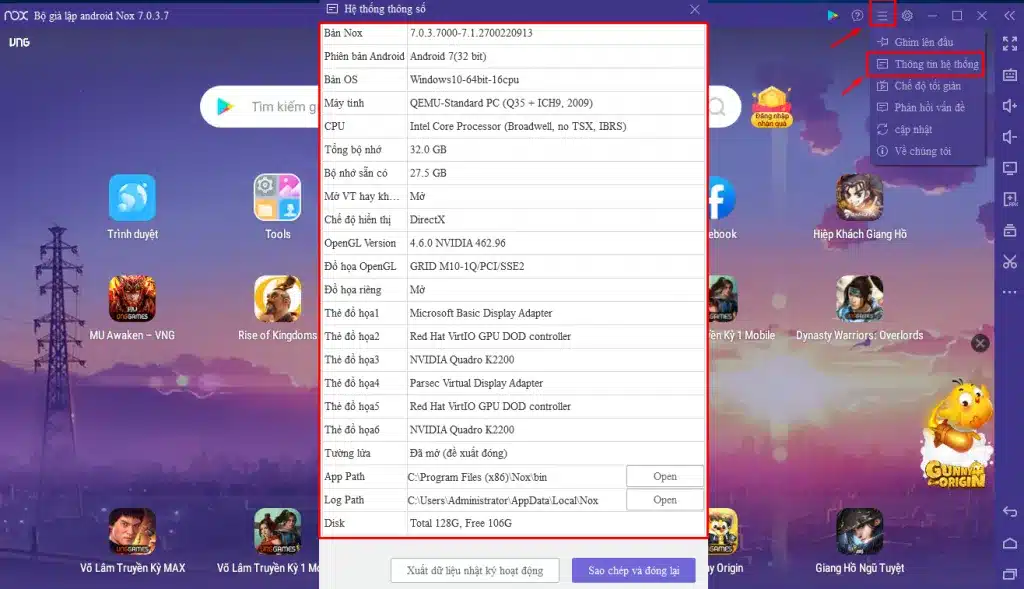Open the hamburger menu in title bar
The image size is (1024, 589).
tap(882, 16)
